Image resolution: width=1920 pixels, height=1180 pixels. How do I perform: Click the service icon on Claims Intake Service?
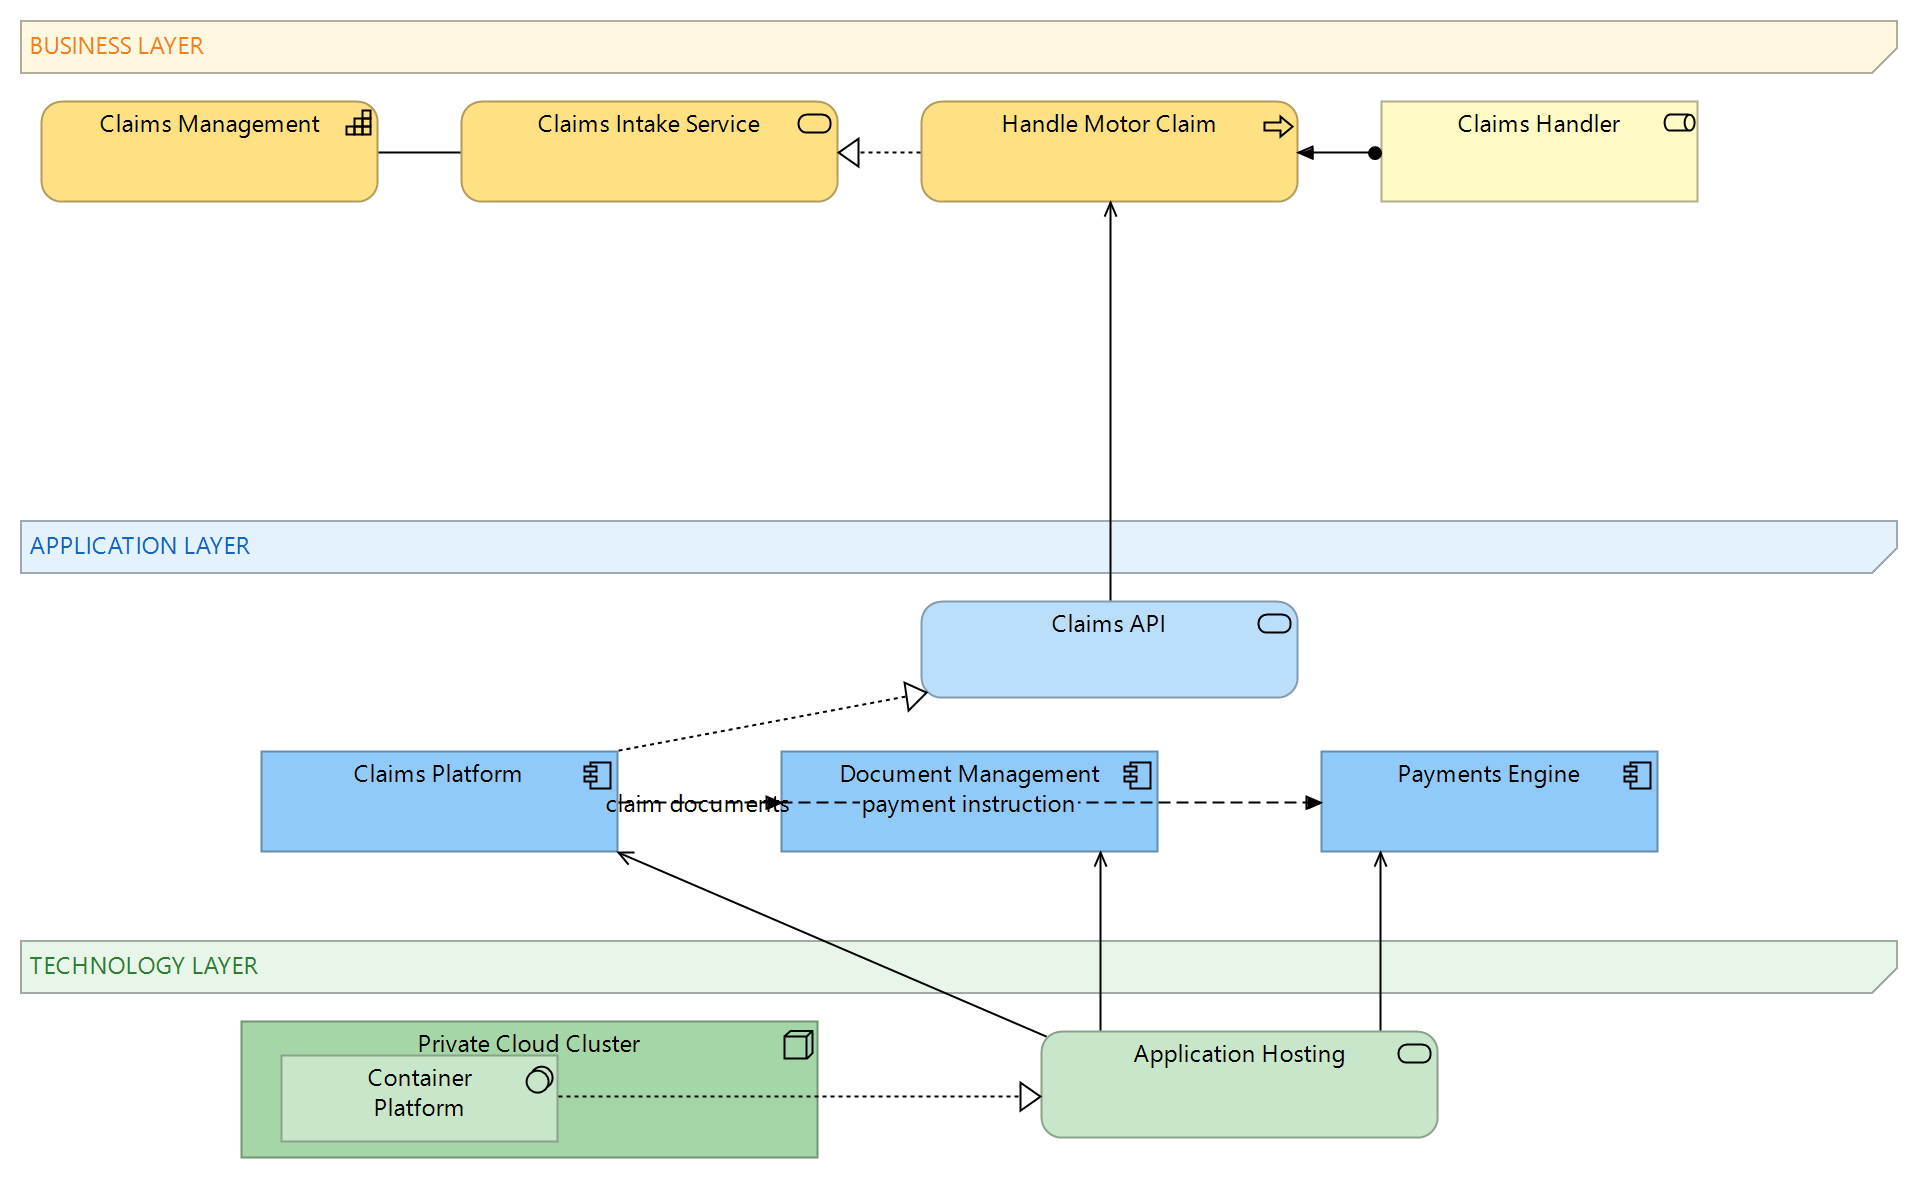(814, 123)
